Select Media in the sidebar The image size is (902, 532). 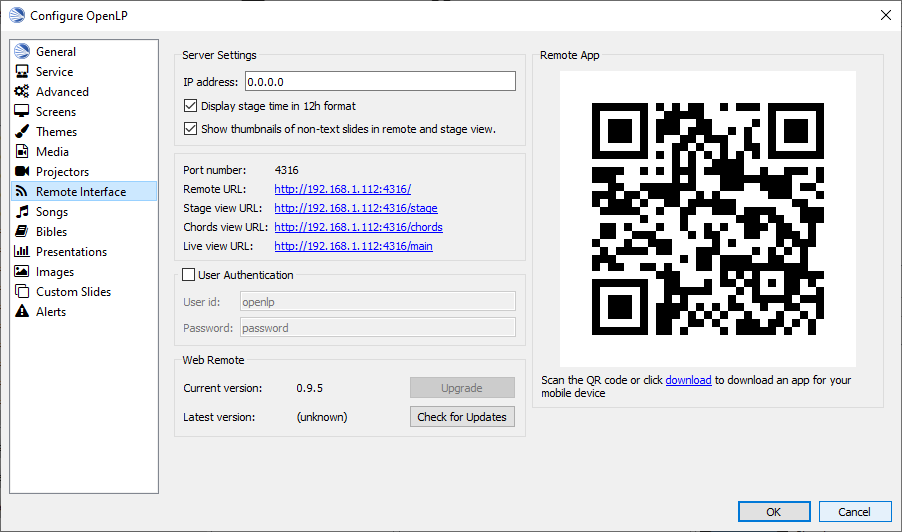[x=84, y=151]
